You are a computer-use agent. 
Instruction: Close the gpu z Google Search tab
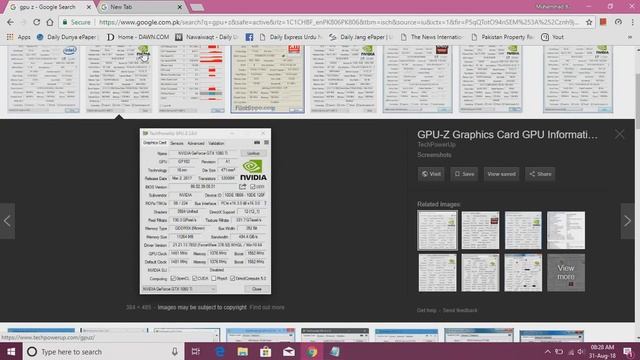89,7
